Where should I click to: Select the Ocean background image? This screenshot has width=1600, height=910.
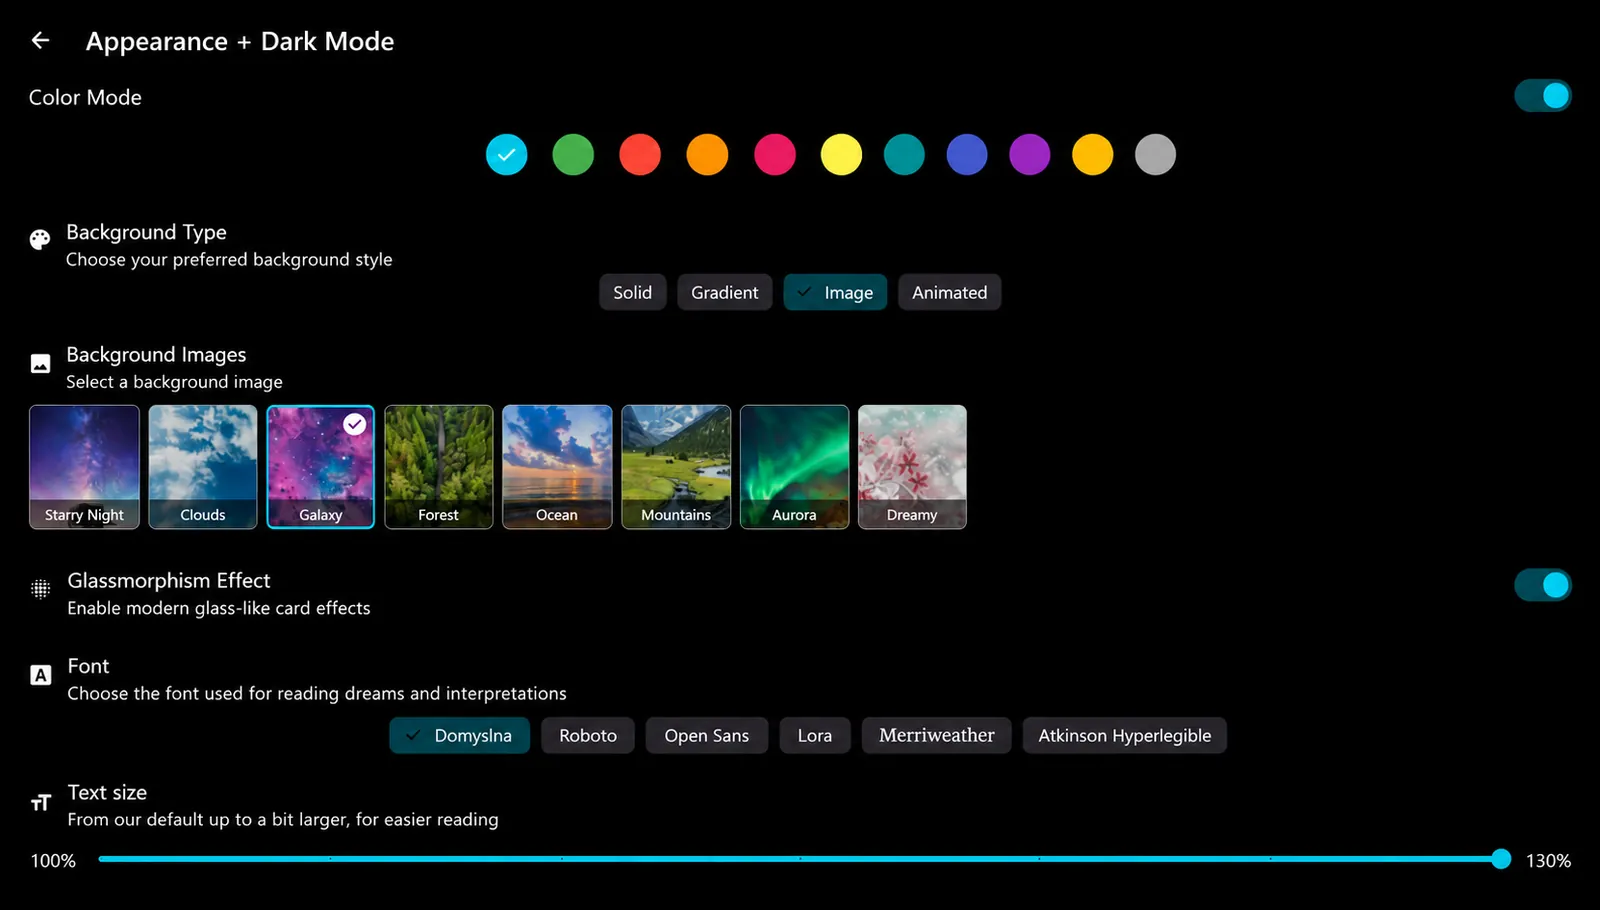point(557,467)
